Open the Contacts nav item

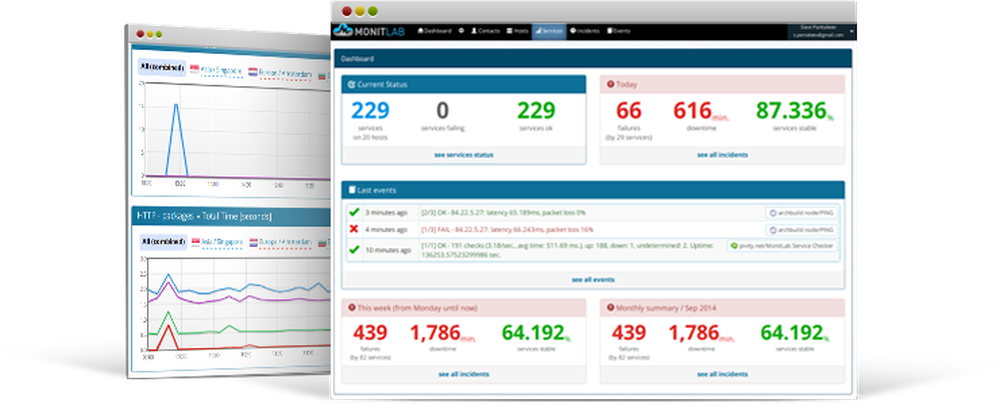pyautogui.click(x=485, y=31)
